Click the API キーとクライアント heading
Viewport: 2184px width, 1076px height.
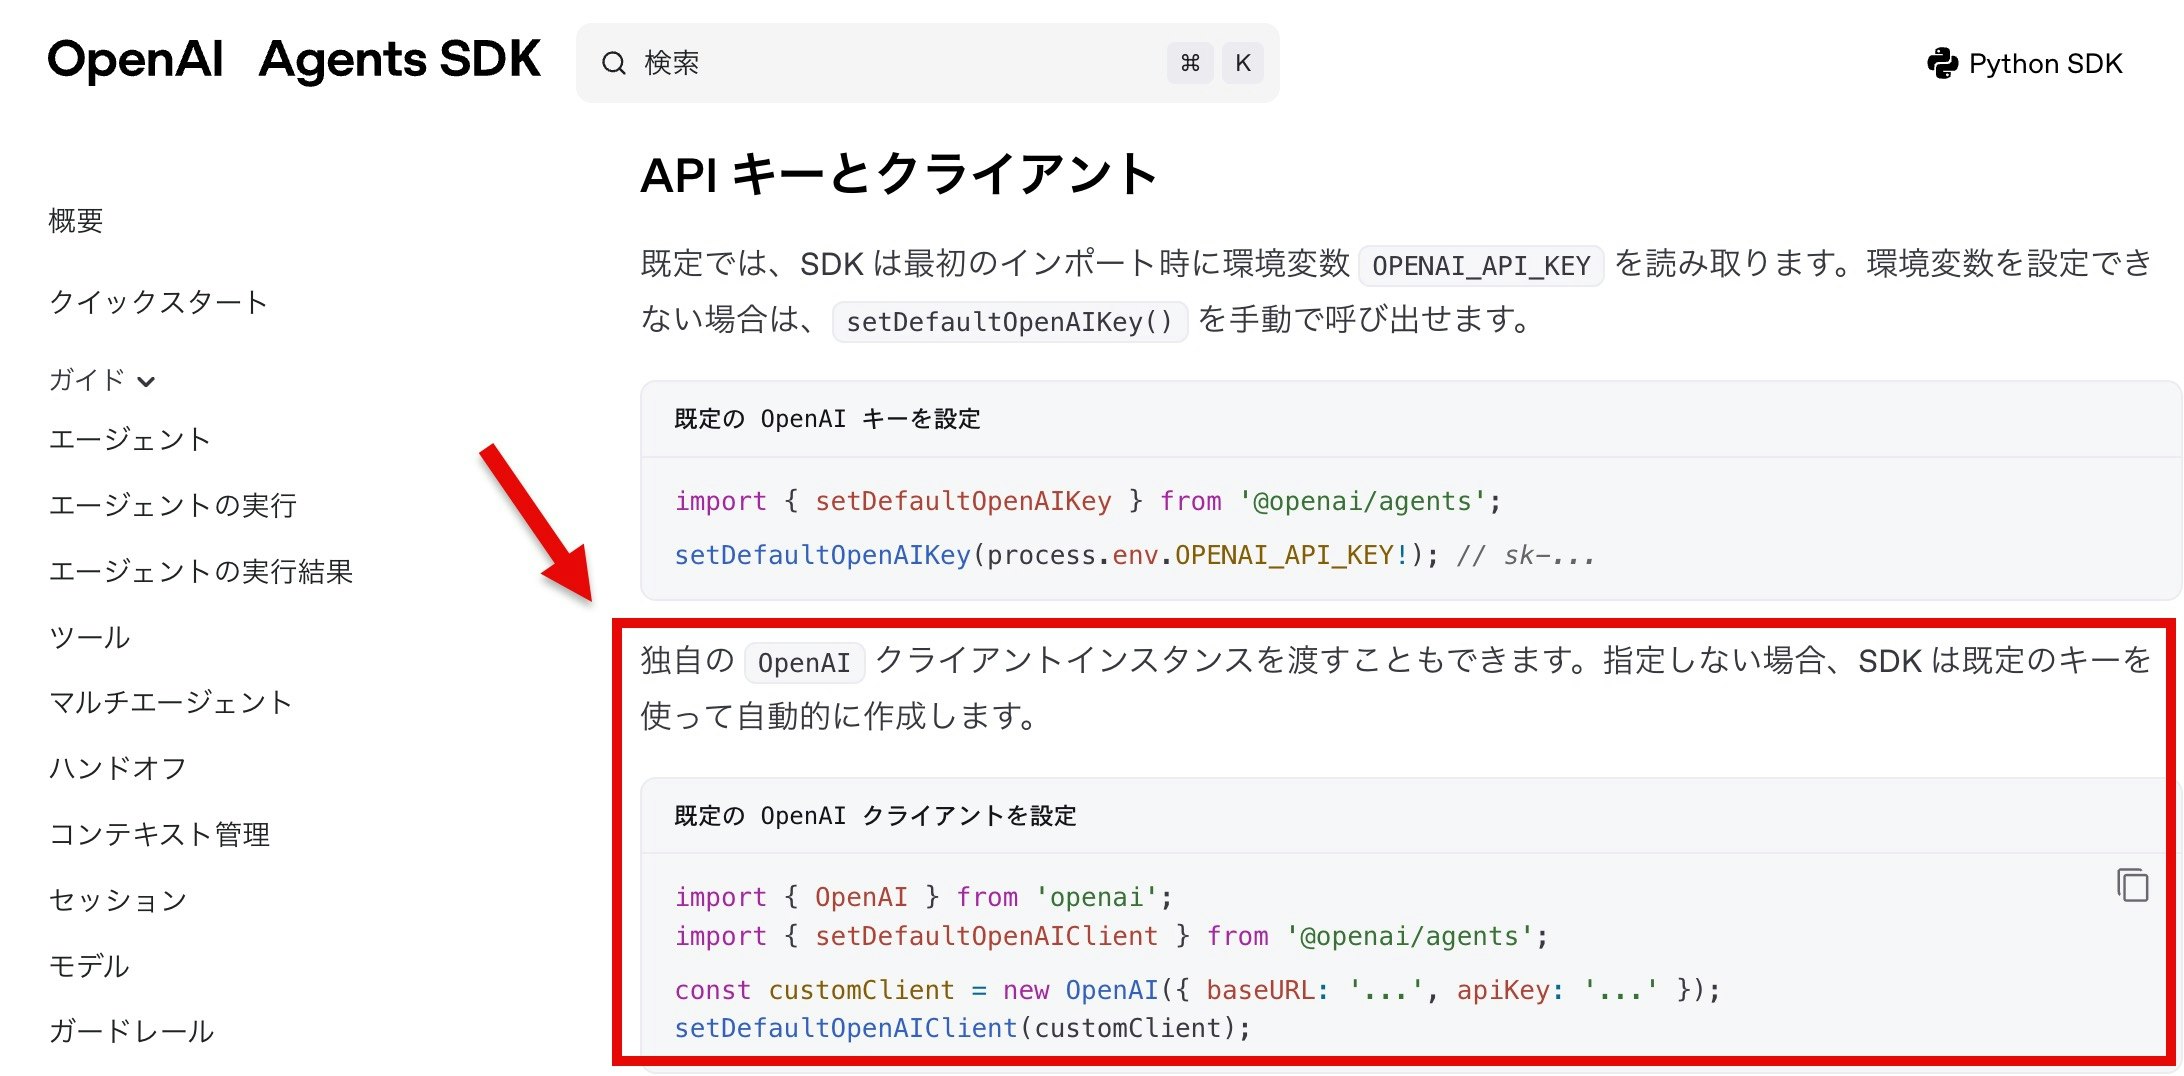tap(899, 174)
